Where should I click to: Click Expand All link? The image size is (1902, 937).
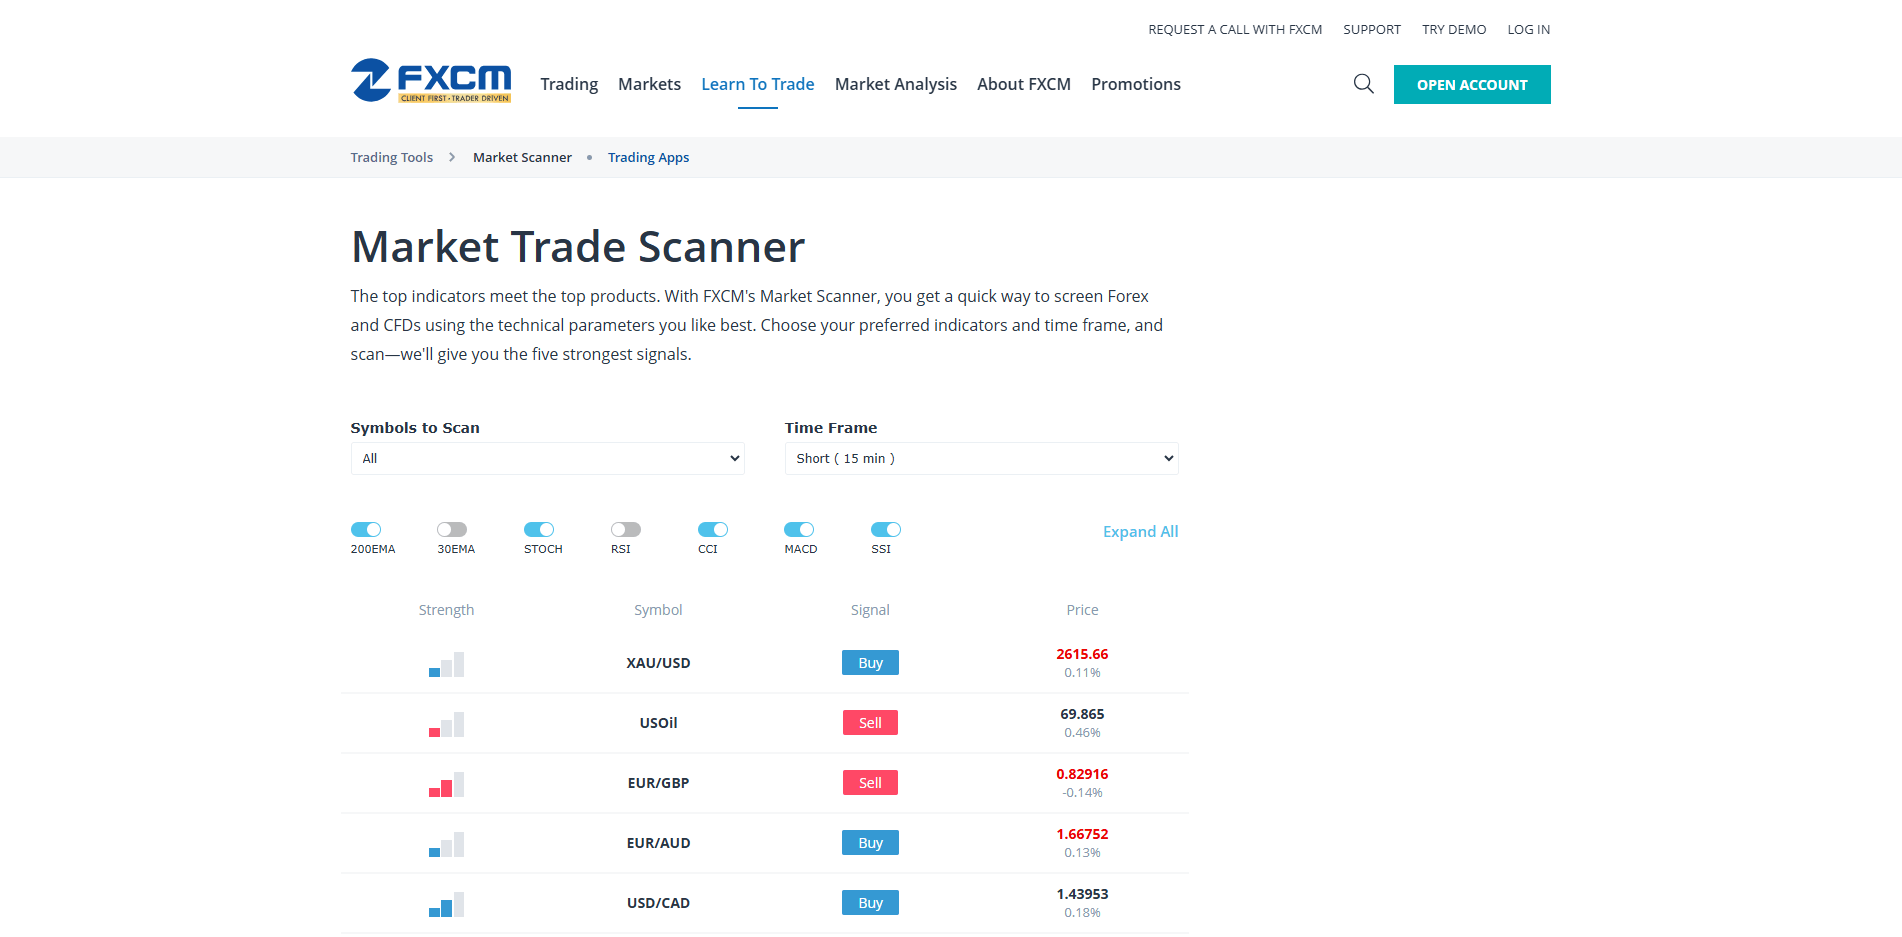(1140, 531)
